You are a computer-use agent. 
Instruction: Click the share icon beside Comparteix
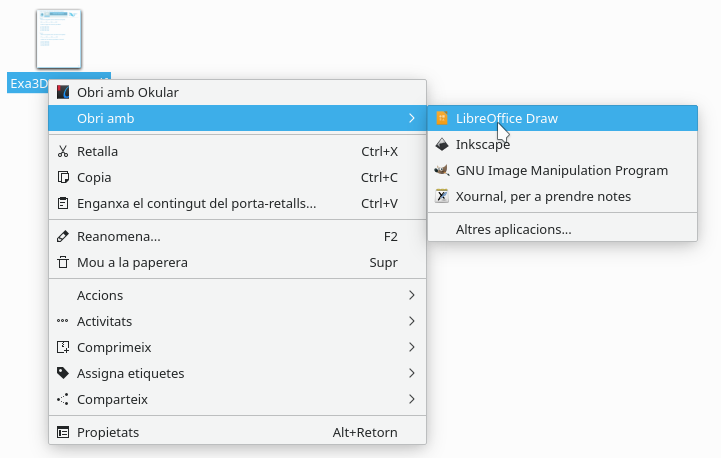pyautogui.click(x=63, y=399)
